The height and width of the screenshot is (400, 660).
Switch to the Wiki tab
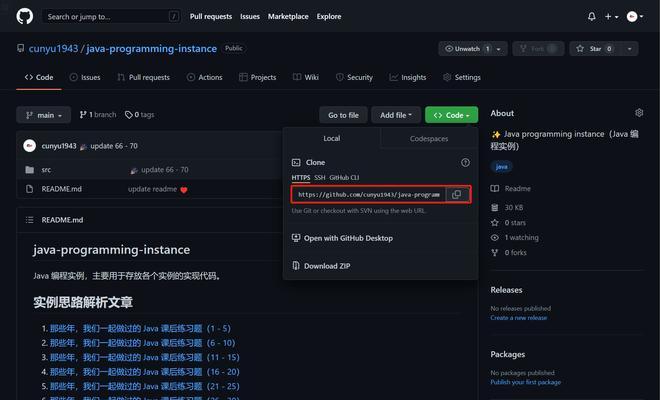(x=306, y=77)
